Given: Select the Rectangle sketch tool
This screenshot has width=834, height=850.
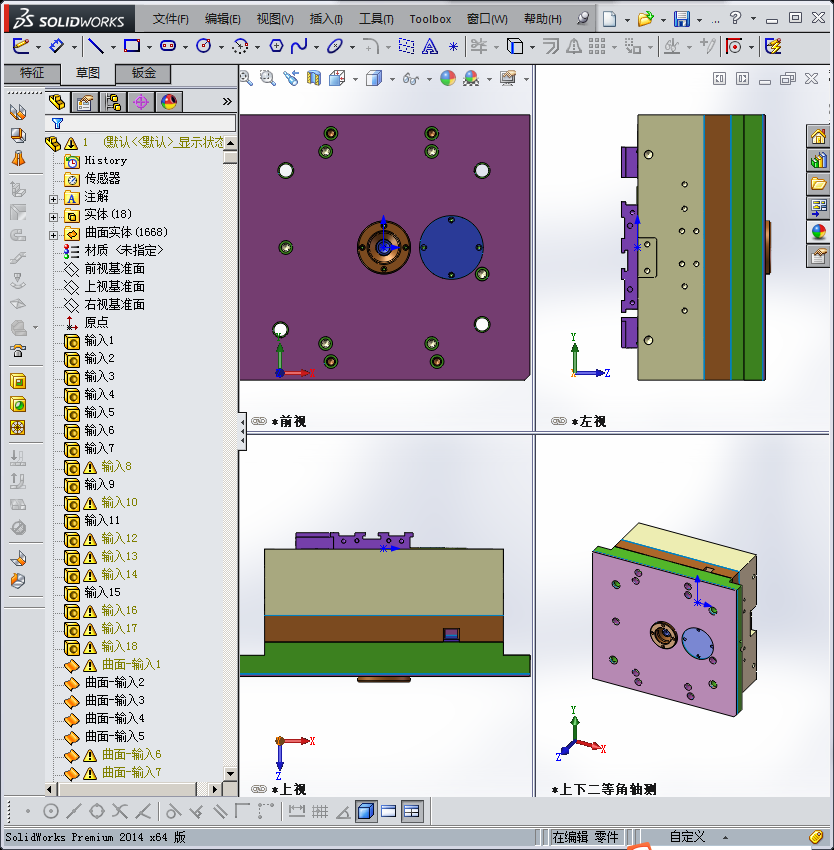Looking at the screenshot, I should coord(132,46).
